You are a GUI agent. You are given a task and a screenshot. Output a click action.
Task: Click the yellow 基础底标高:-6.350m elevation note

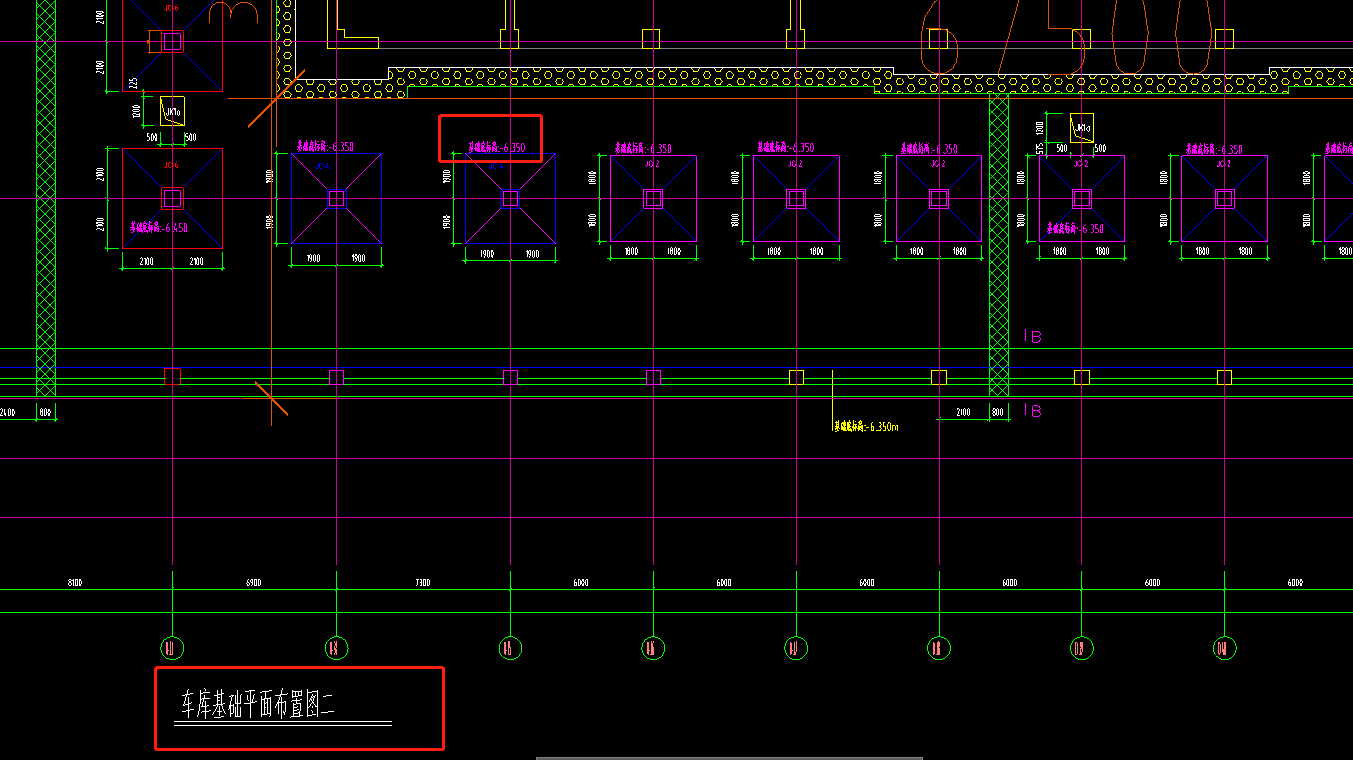pos(866,427)
